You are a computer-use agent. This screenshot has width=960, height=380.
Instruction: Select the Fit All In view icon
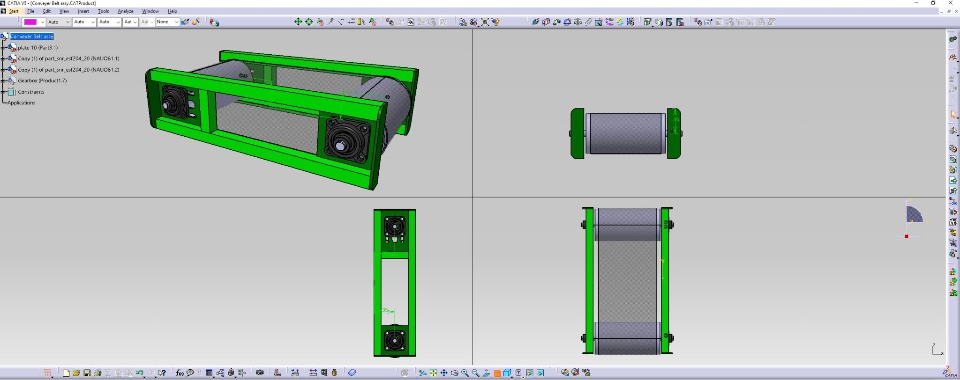click(433, 372)
